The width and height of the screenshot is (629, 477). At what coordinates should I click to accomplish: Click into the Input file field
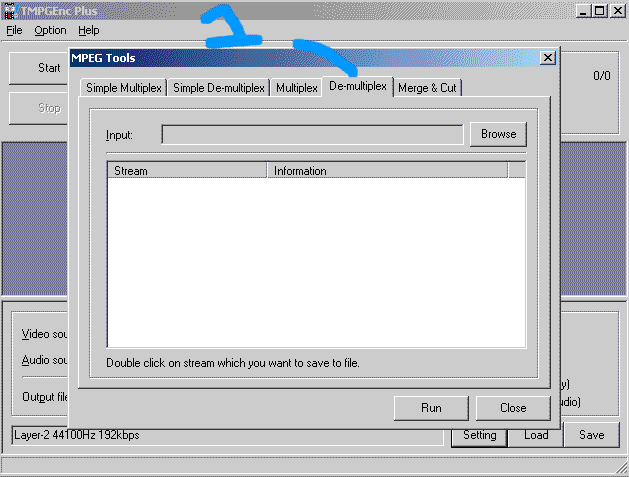[312, 134]
